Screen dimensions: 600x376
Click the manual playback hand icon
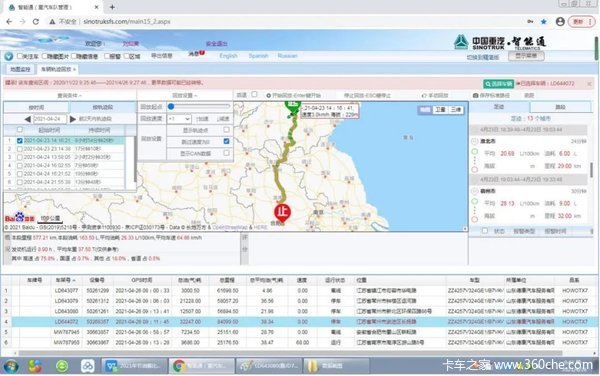pos(424,95)
